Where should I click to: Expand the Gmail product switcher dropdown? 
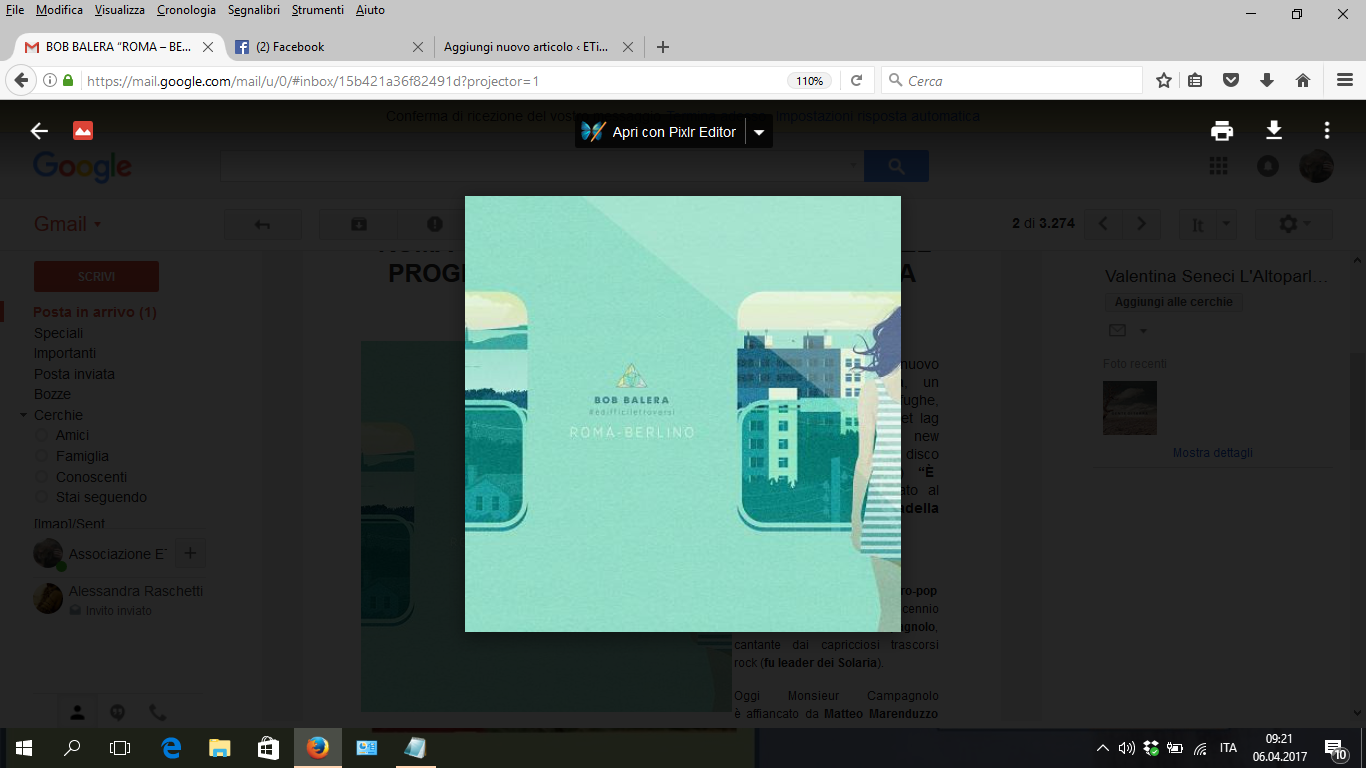[x=68, y=224]
